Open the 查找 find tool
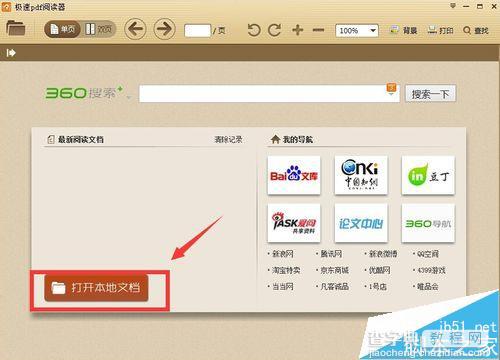 pos(476,31)
